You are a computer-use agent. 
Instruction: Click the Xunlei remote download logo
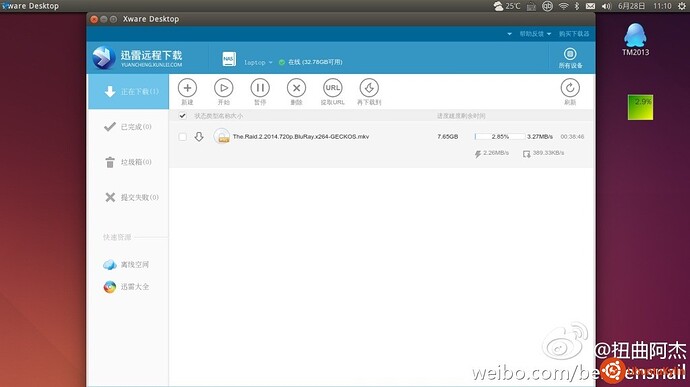click(137, 58)
